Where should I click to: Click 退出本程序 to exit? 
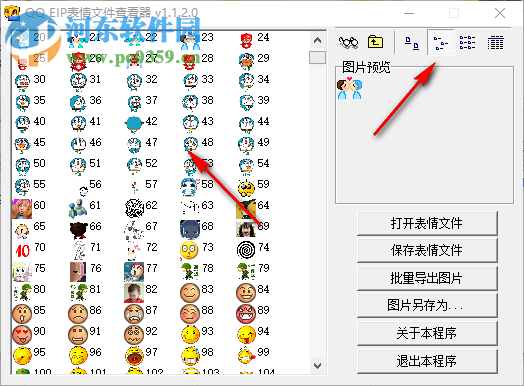click(x=427, y=361)
